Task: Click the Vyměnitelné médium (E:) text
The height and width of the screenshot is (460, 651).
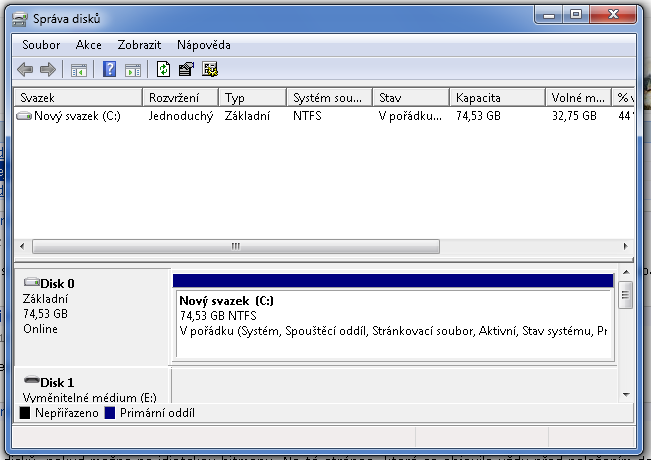Action: (90, 397)
